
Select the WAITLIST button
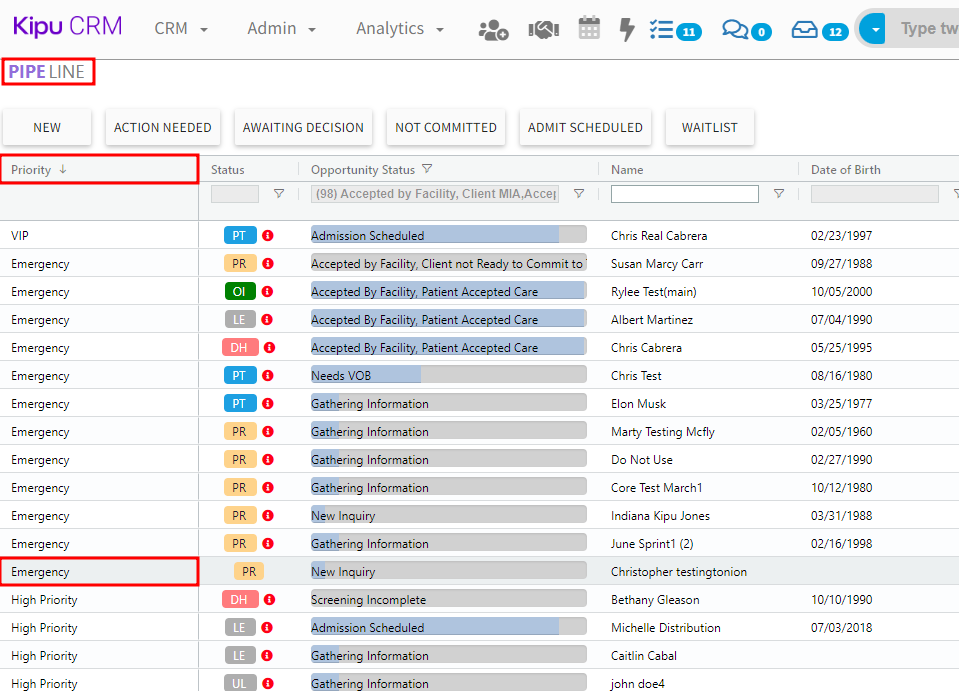coord(709,127)
